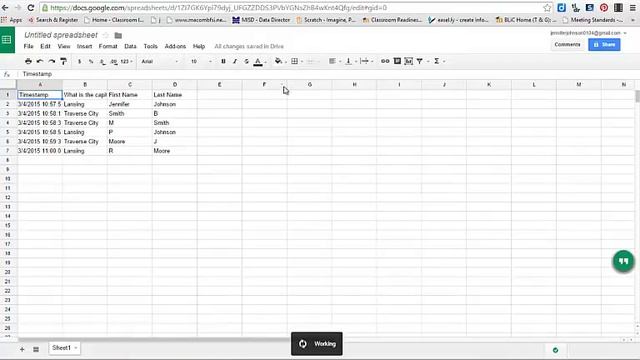640x360 pixels.
Task: Open the Help menu
Action: [x=199, y=46]
